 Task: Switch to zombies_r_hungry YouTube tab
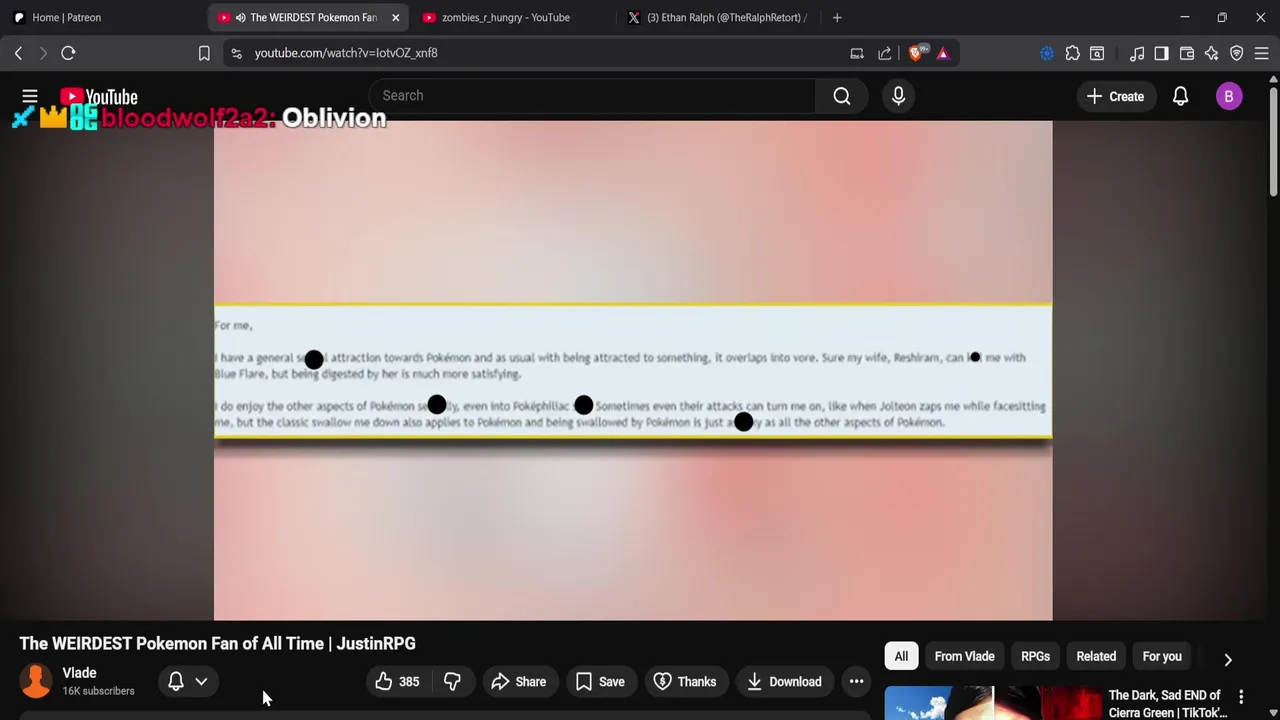pyautogui.click(x=505, y=17)
